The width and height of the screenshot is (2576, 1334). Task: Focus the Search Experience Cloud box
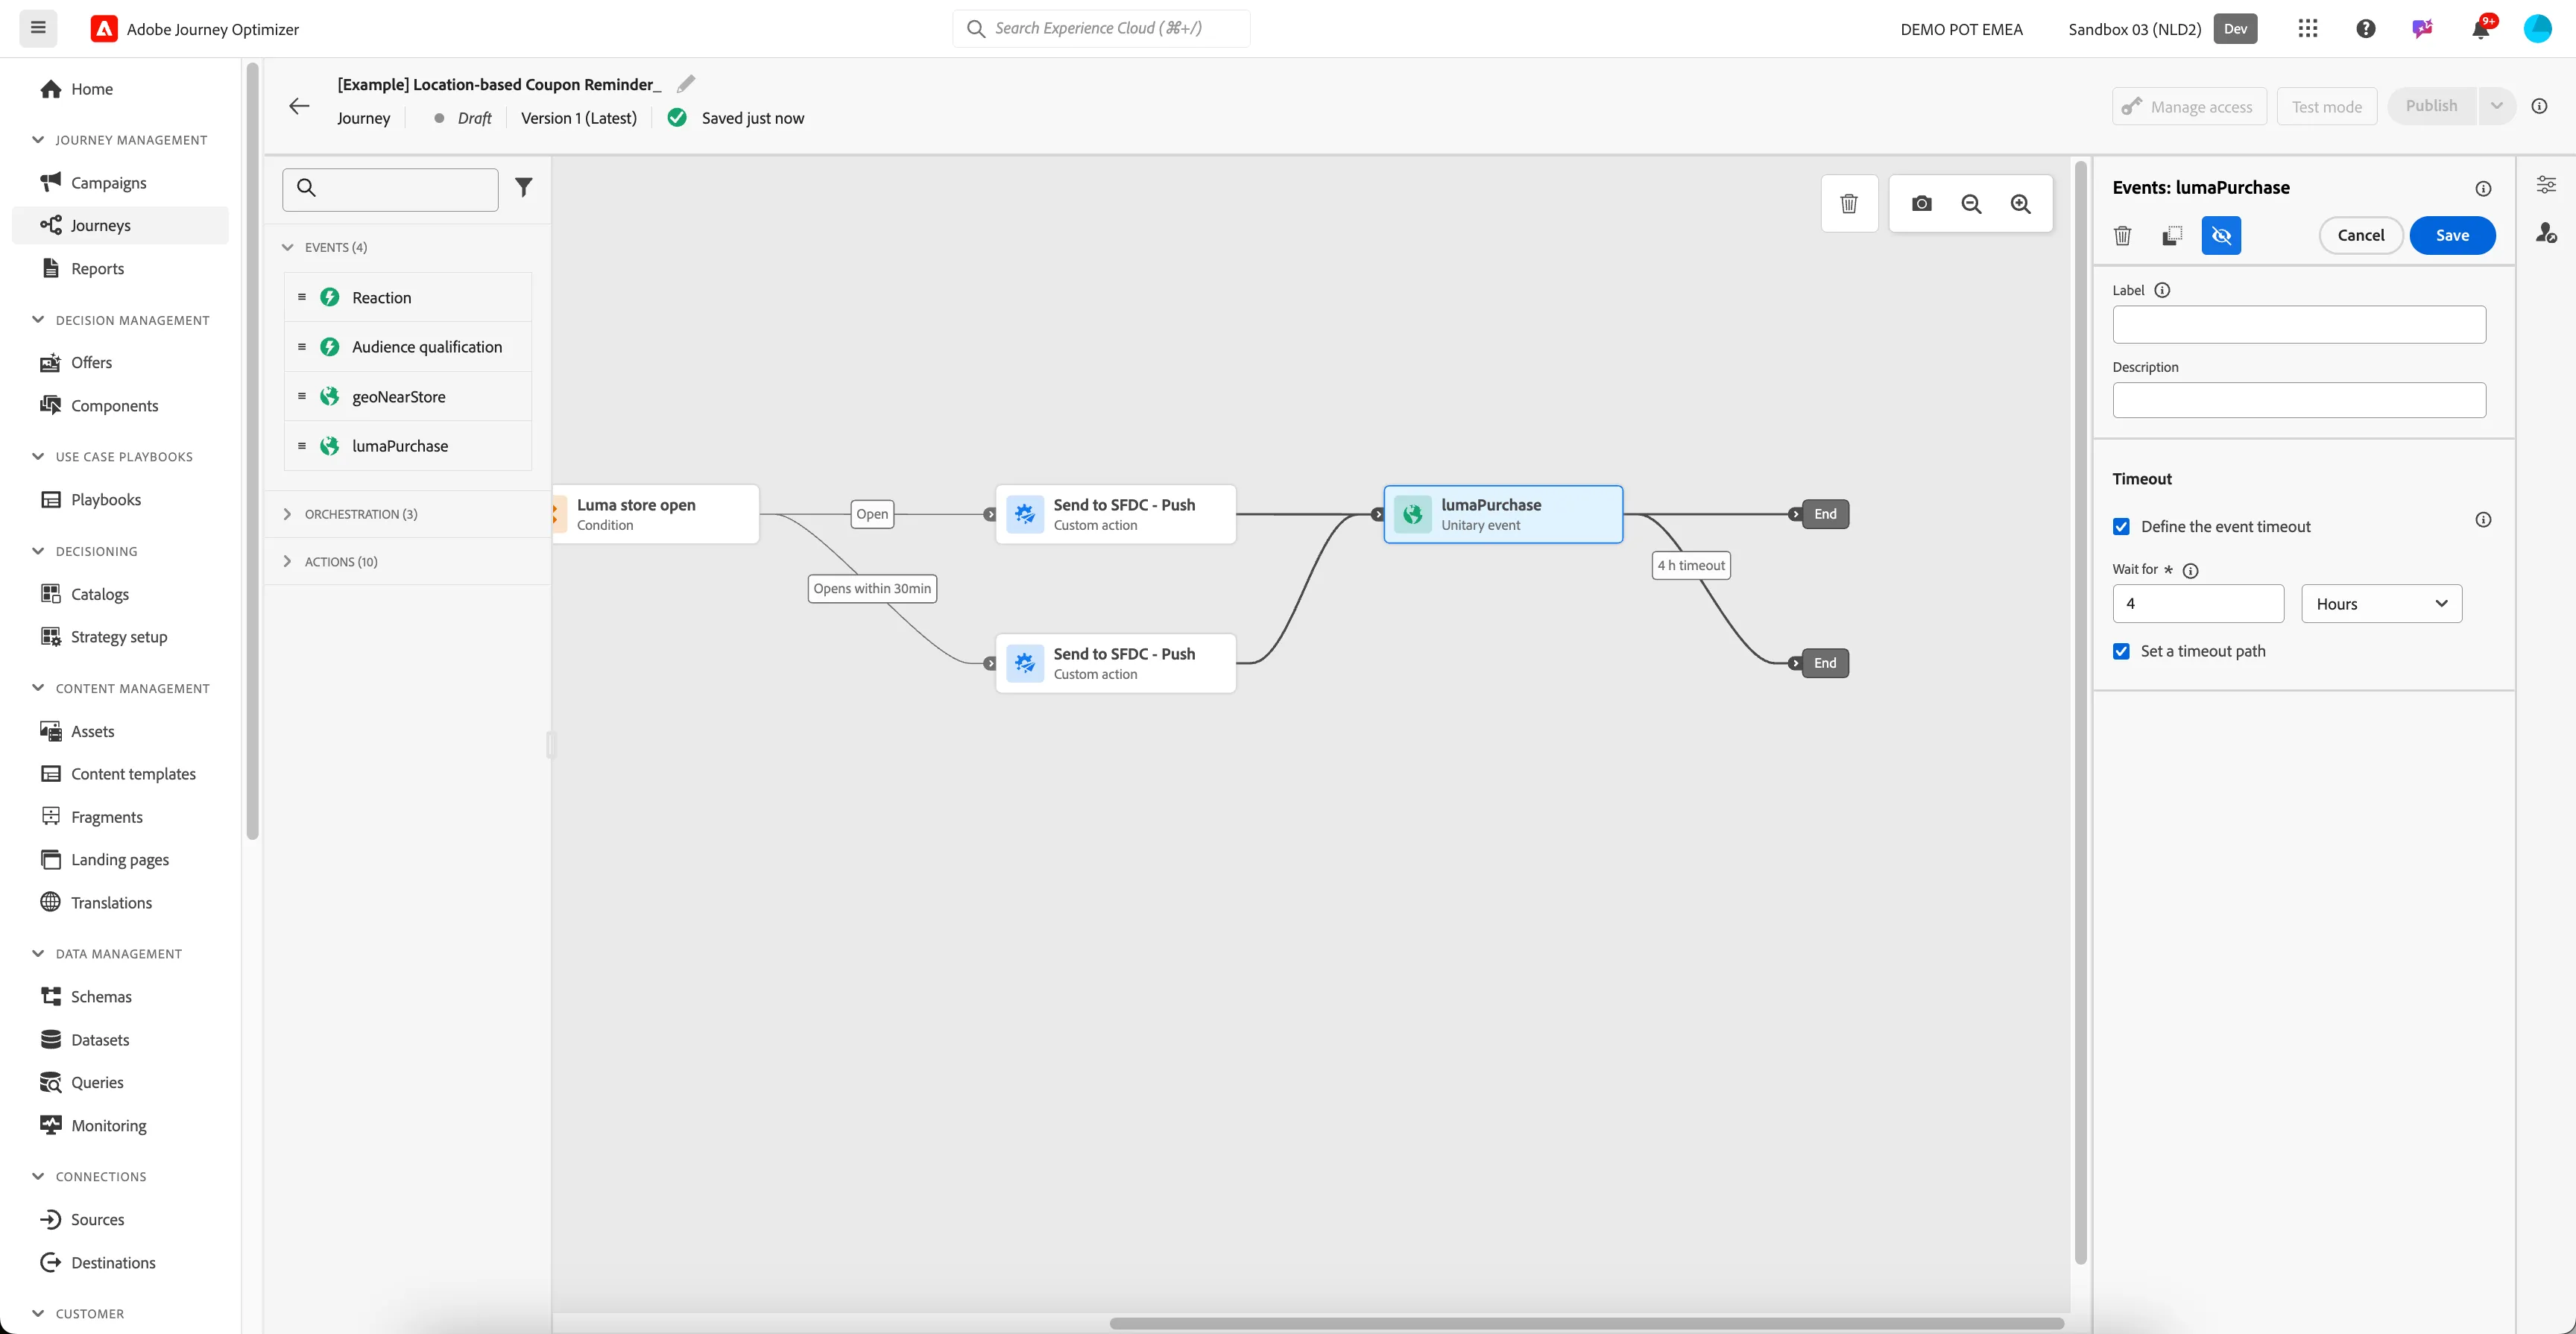(1101, 28)
